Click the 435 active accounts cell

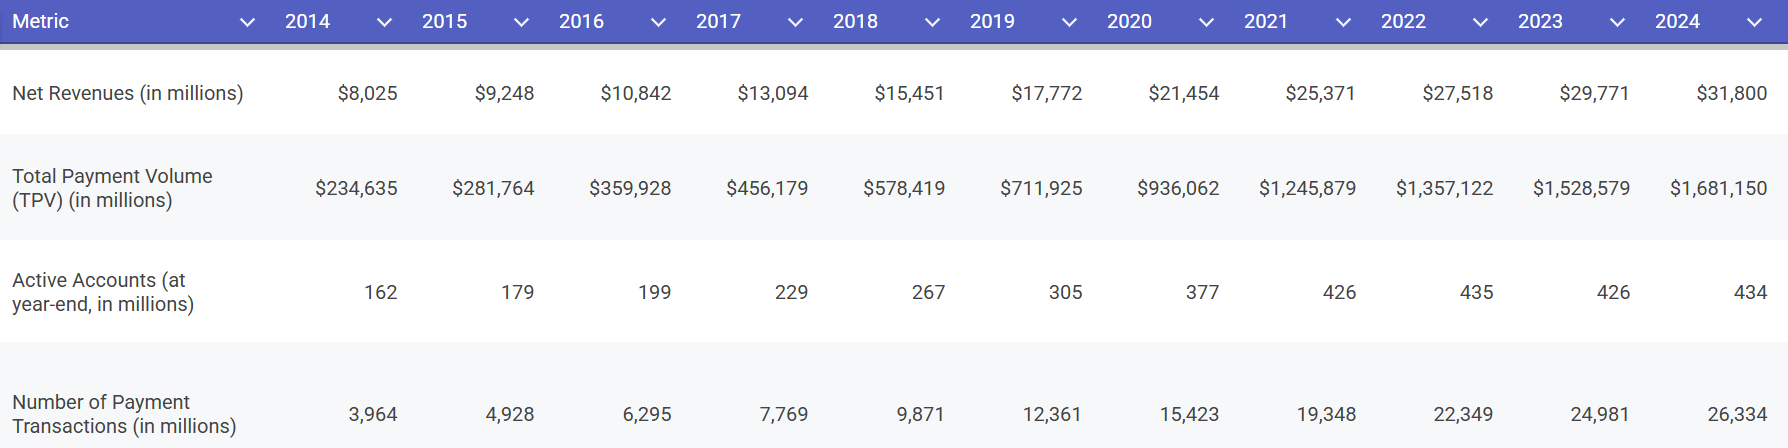tap(1476, 292)
